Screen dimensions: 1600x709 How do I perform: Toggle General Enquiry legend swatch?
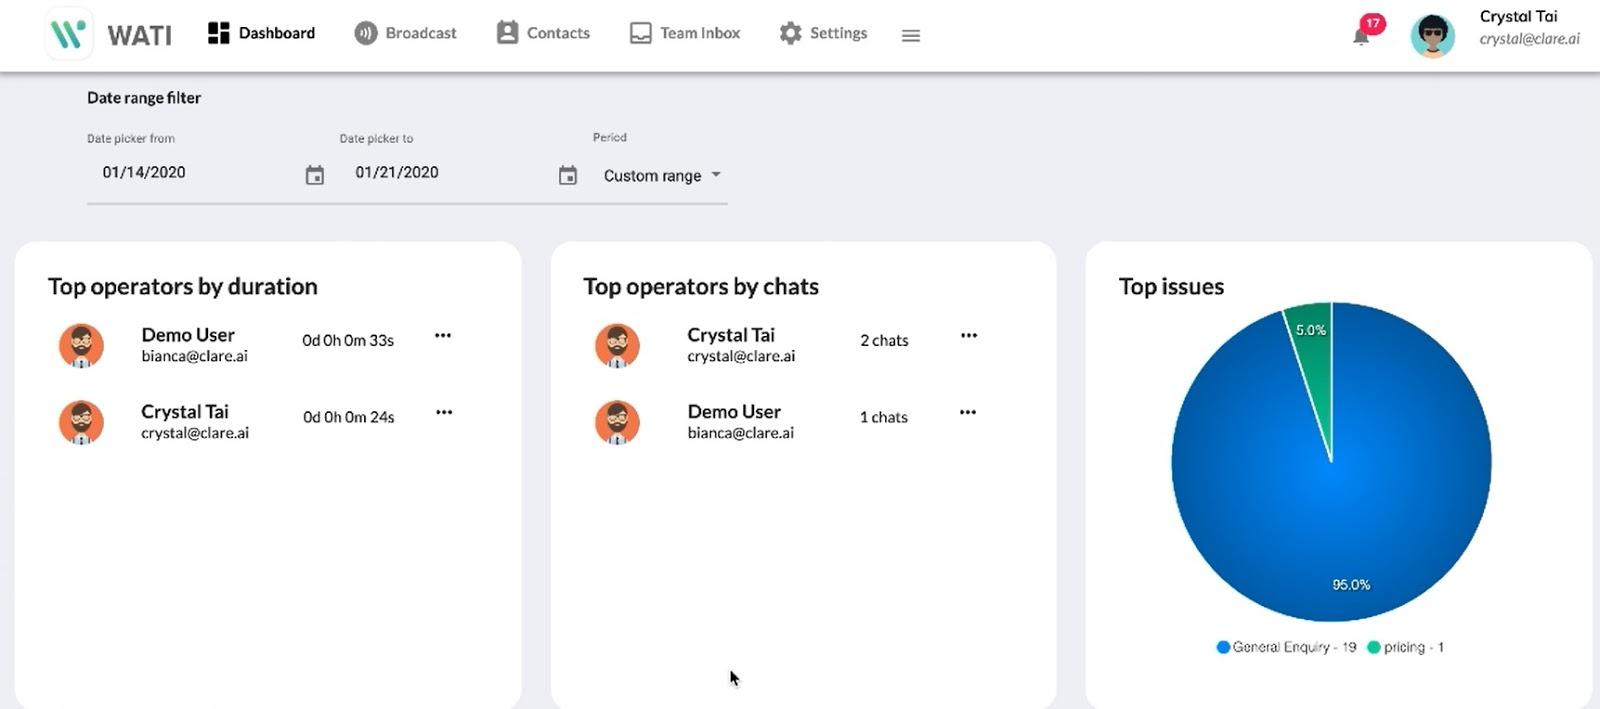click(1223, 647)
